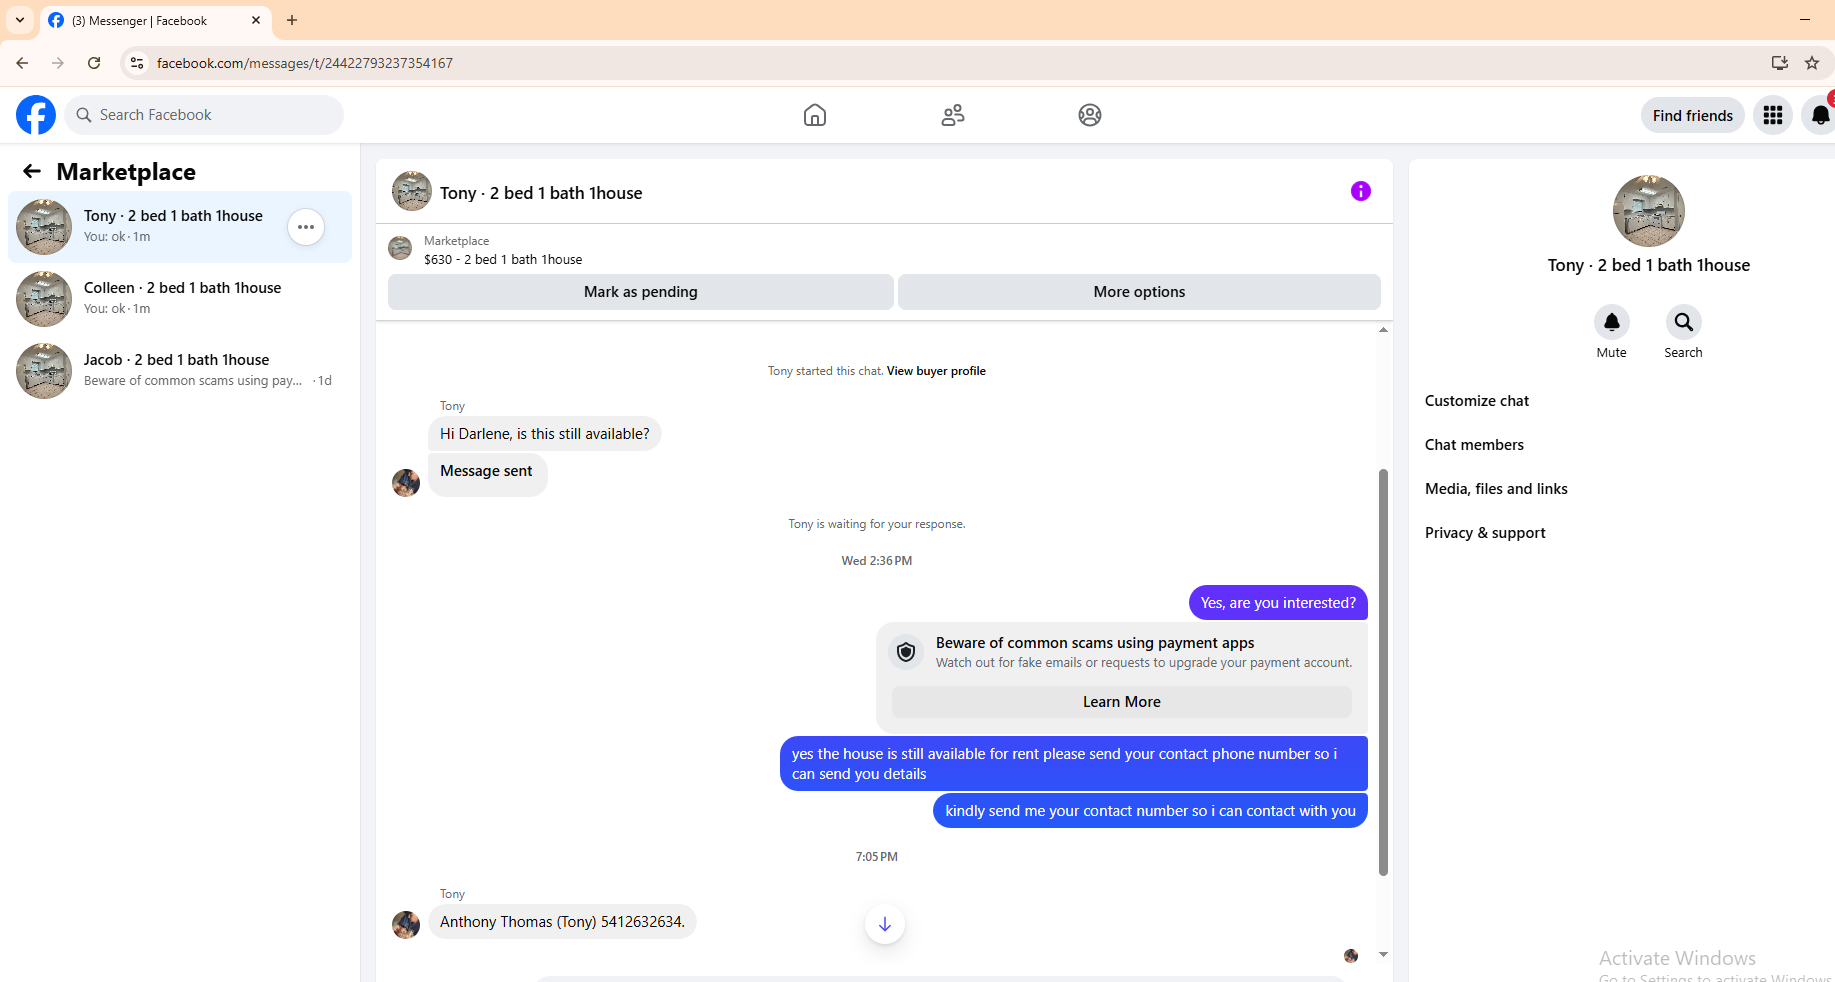The width and height of the screenshot is (1835, 982).
Task: Click the "kindly send me your contact number" message
Action: 1150,811
